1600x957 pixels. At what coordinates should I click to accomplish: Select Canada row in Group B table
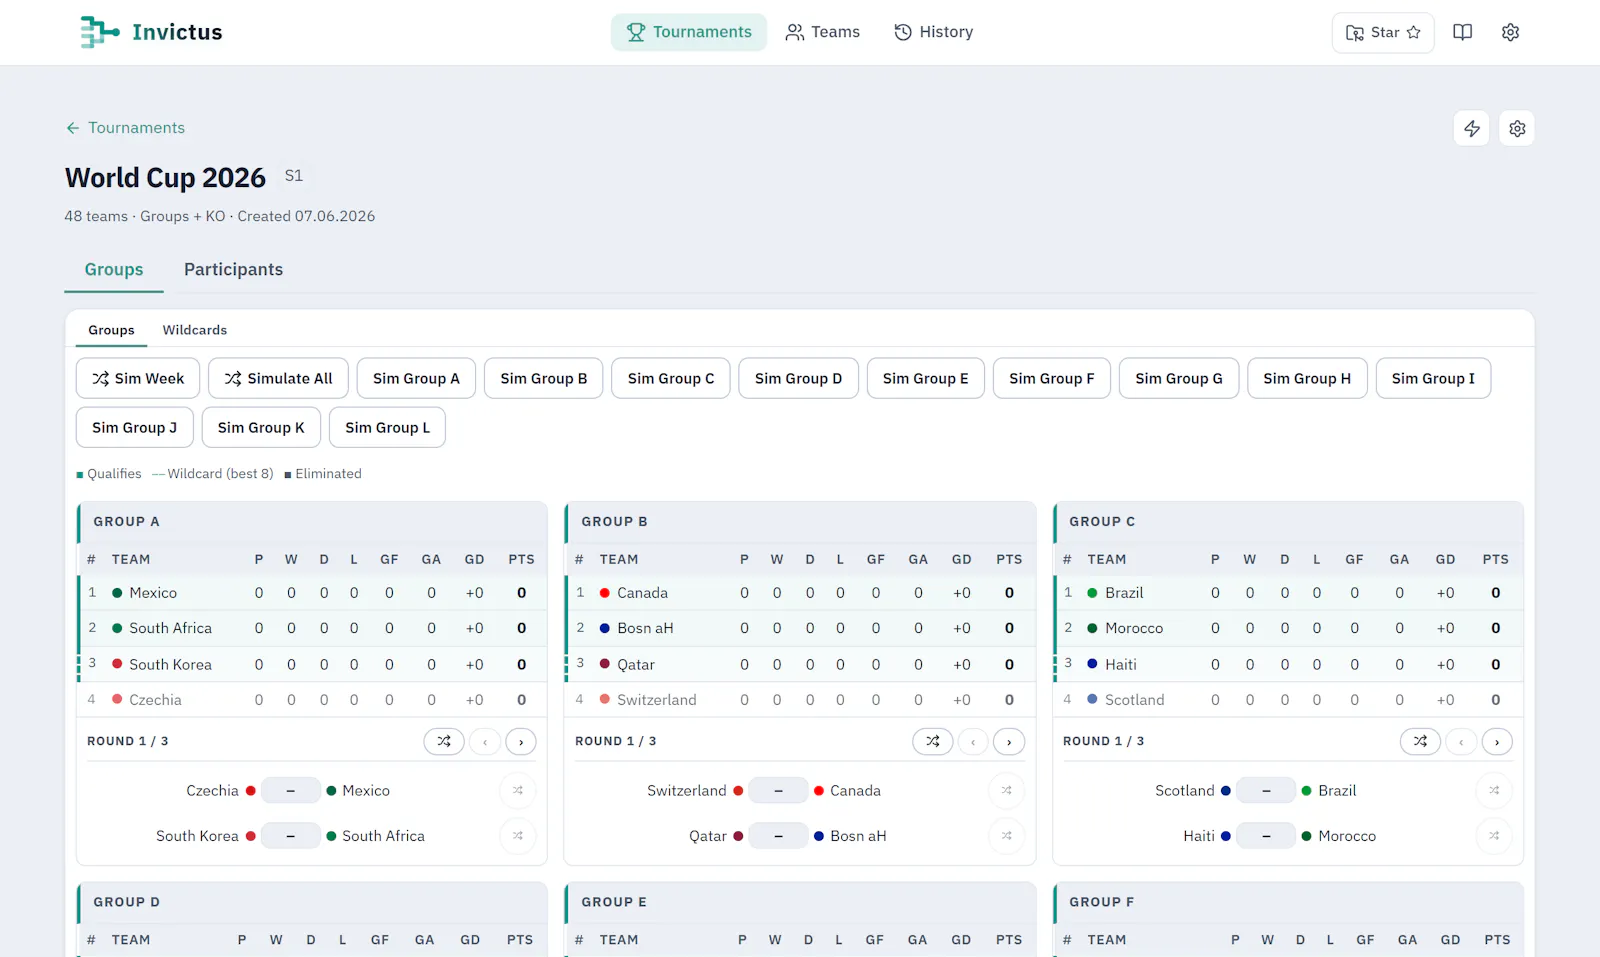coord(800,593)
